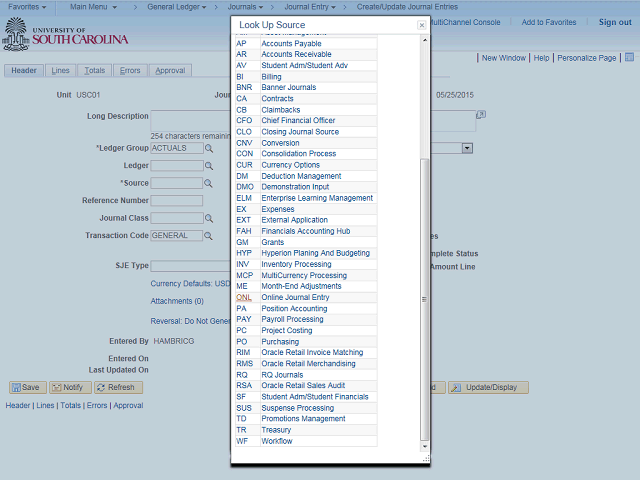
Task: Click the Refresh button
Action: 118,387
